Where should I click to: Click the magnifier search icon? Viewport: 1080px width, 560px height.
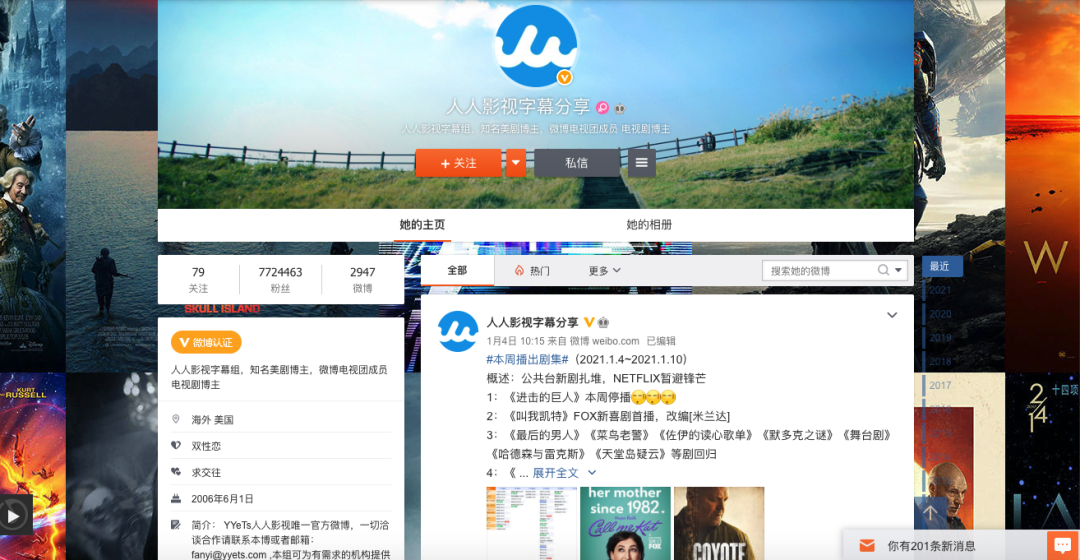[x=883, y=270]
